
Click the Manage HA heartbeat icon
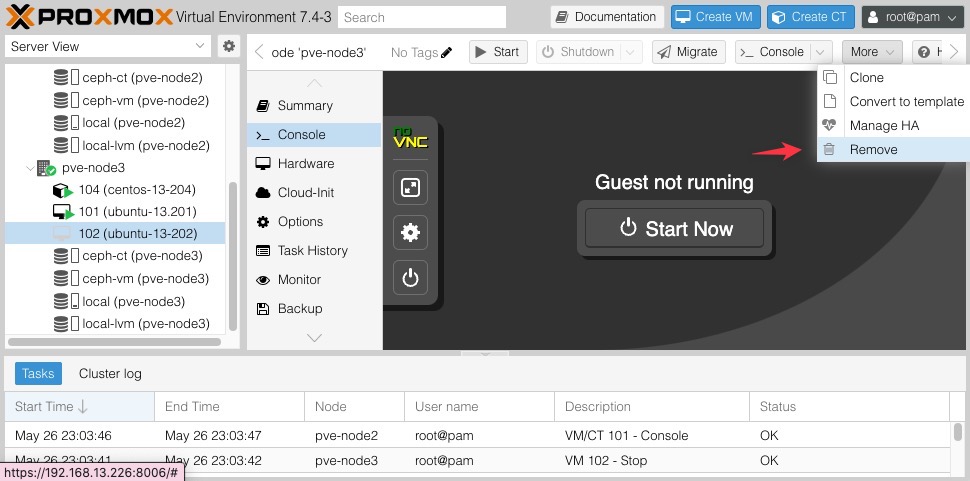(x=829, y=126)
